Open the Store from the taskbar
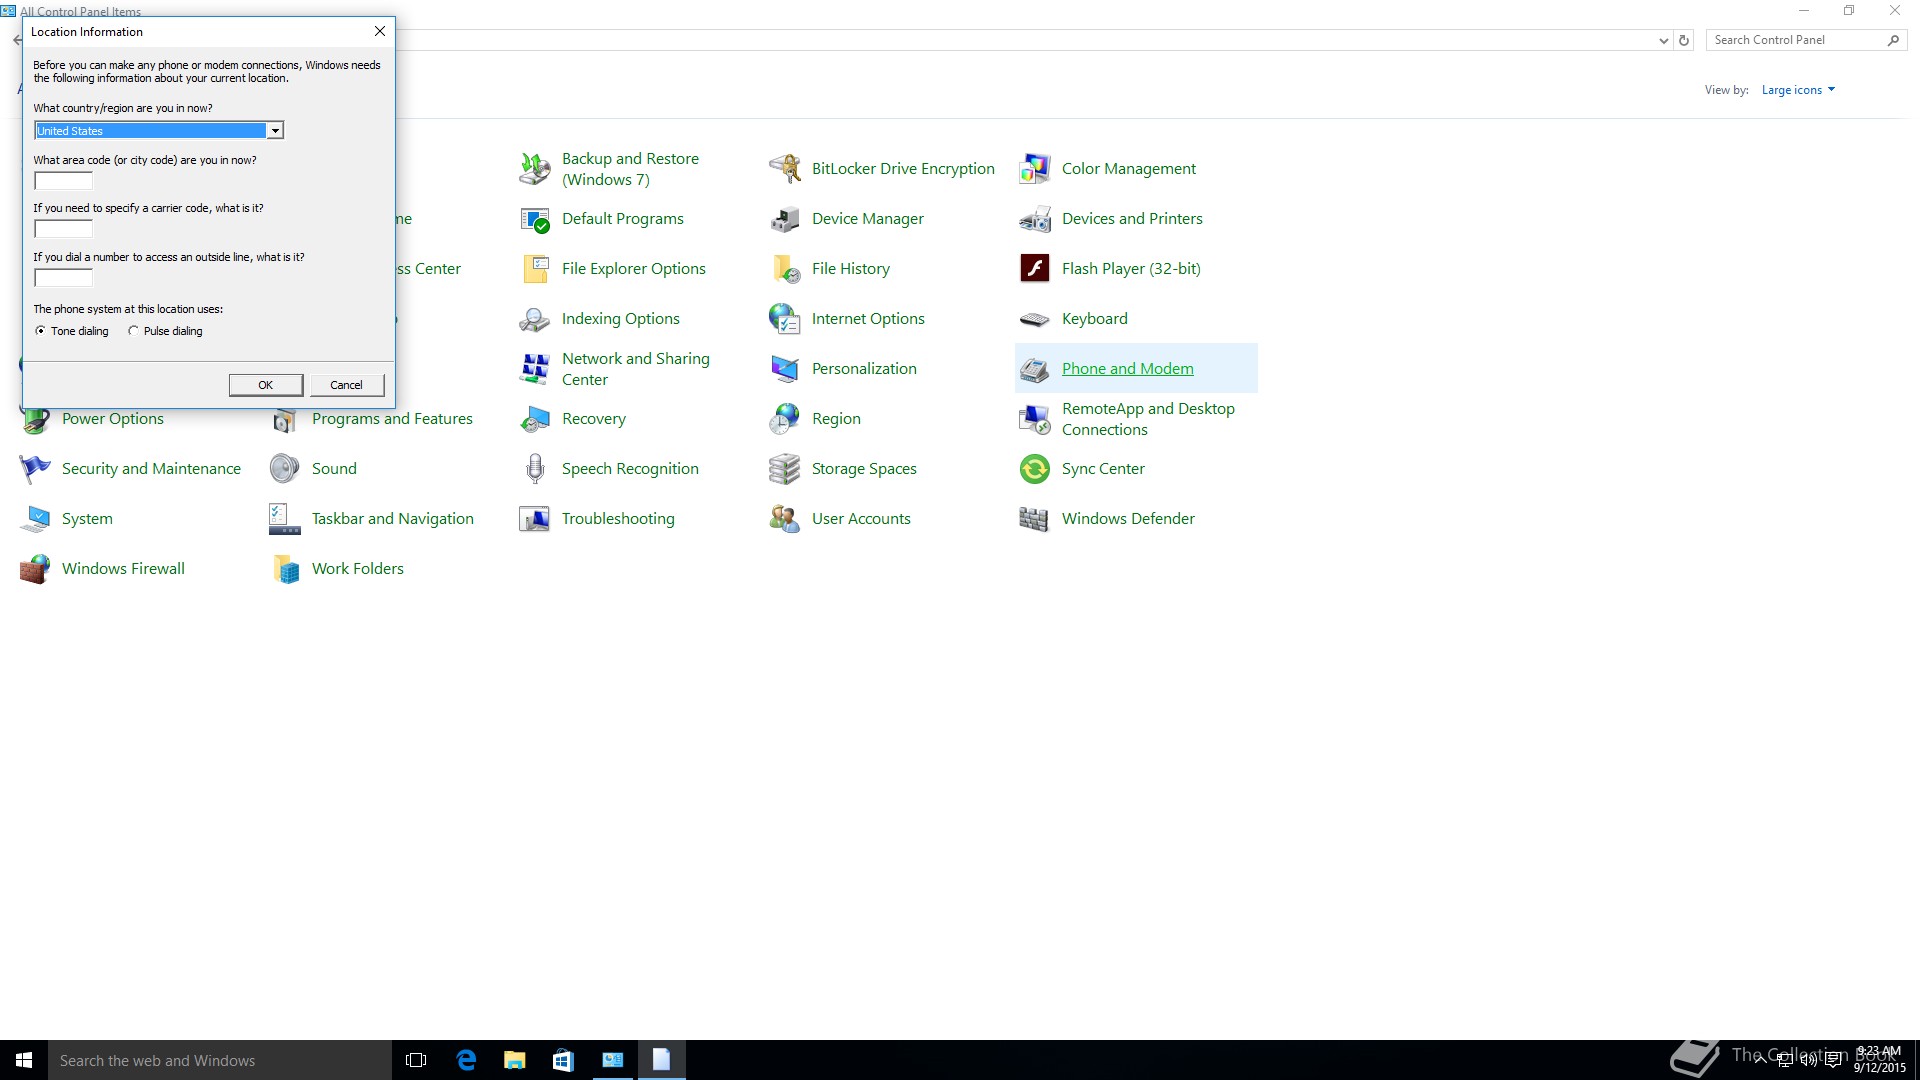This screenshot has height=1080, width=1920. pyautogui.click(x=563, y=1060)
